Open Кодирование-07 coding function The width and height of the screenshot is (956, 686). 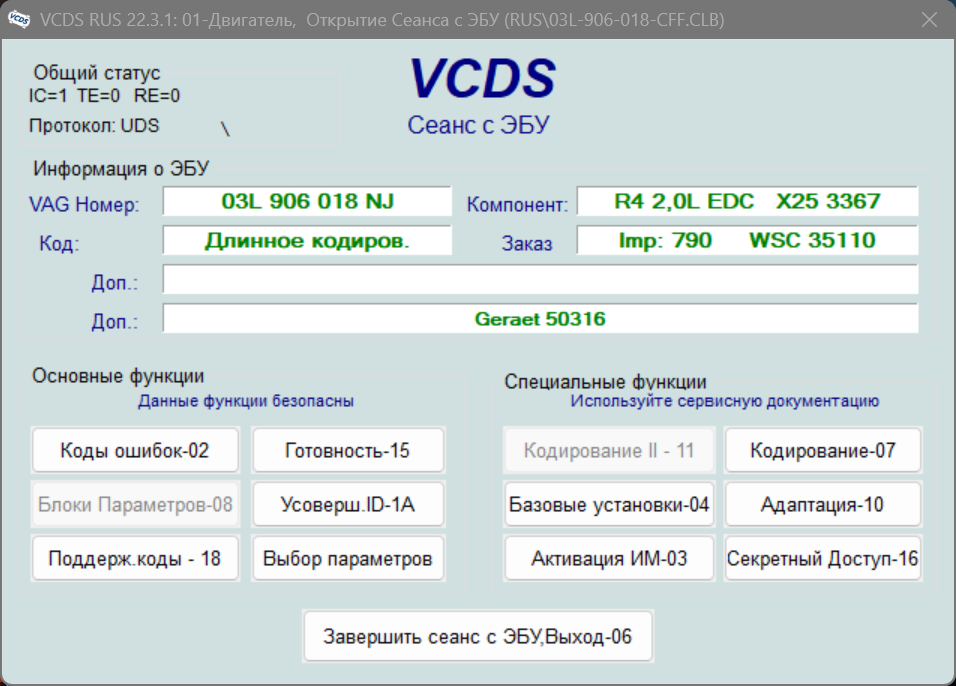pyautogui.click(x=822, y=451)
